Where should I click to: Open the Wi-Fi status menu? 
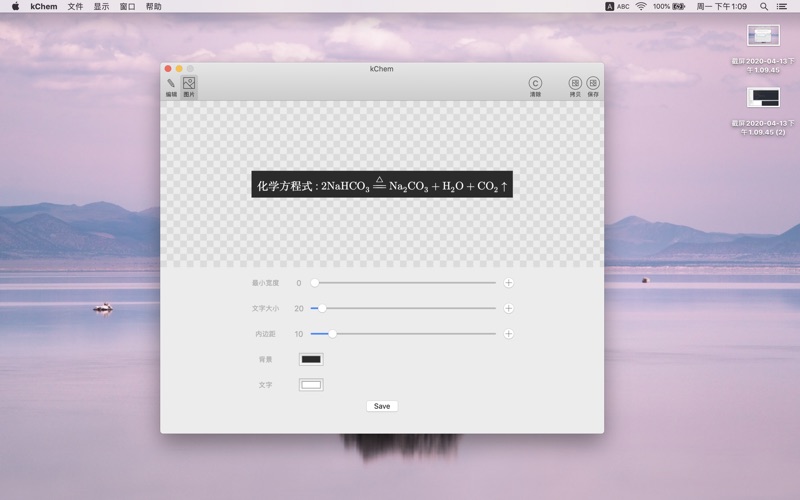coord(641,6)
